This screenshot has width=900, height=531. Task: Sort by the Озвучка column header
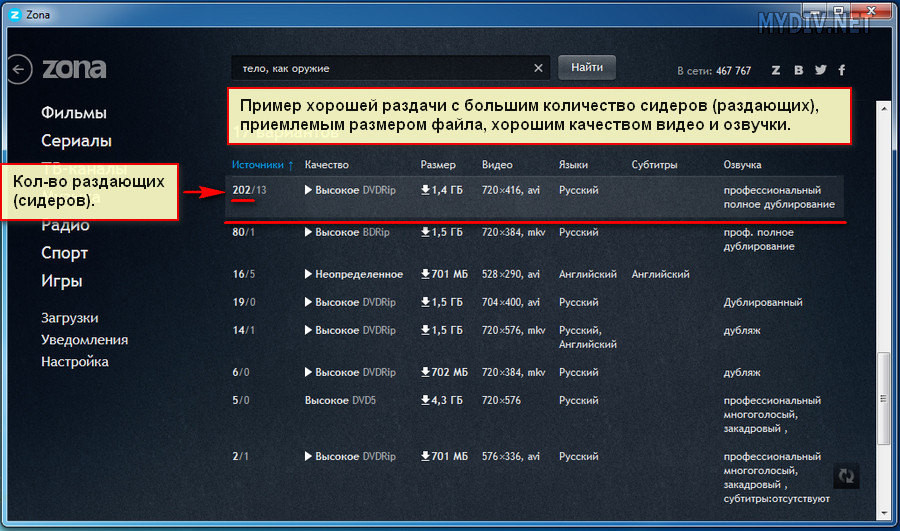742,165
